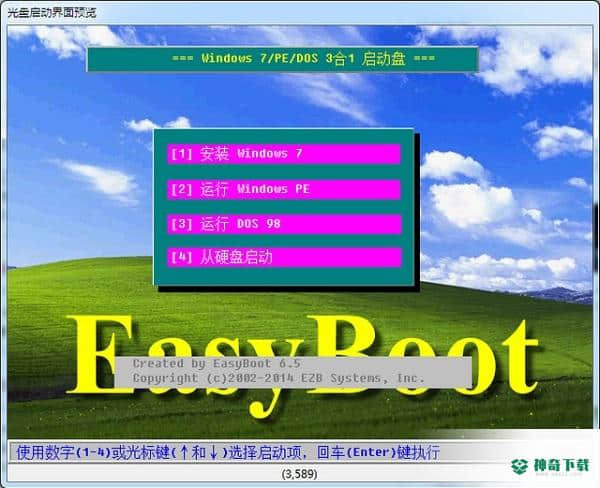Click the bottom hint line 使用数字(1-4)或光标键

click(x=228, y=452)
